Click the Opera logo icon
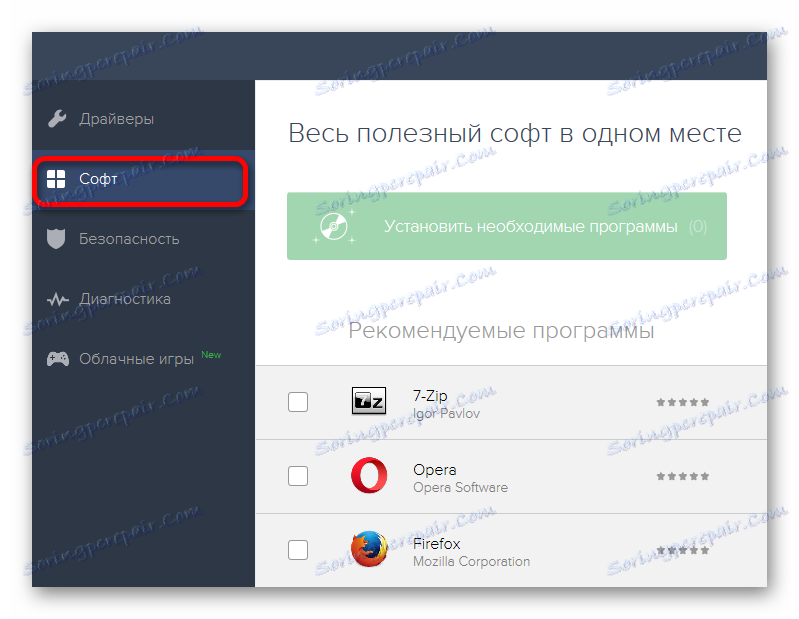The height and width of the screenshot is (619, 799). click(x=369, y=475)
